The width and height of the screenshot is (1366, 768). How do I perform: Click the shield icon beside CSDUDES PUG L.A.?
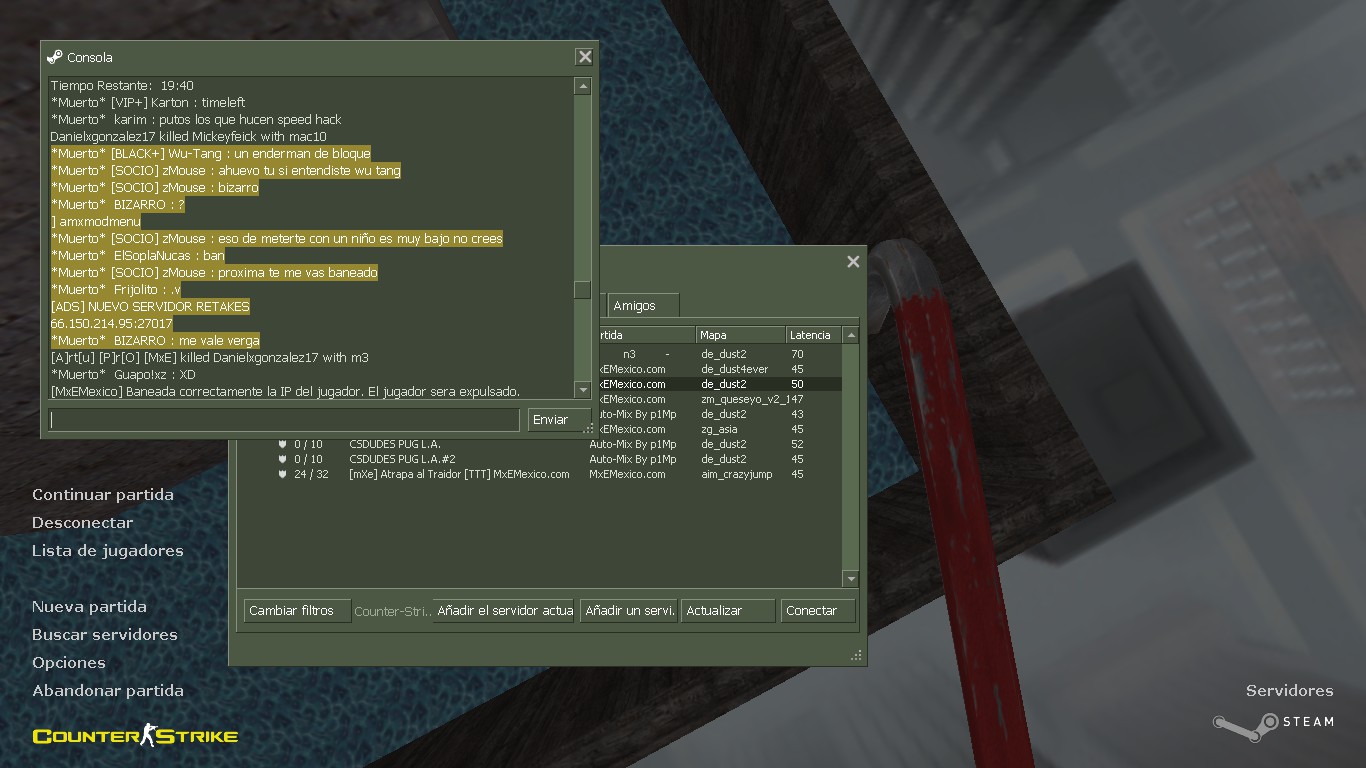pyautogui.click(x=283, y=444)
